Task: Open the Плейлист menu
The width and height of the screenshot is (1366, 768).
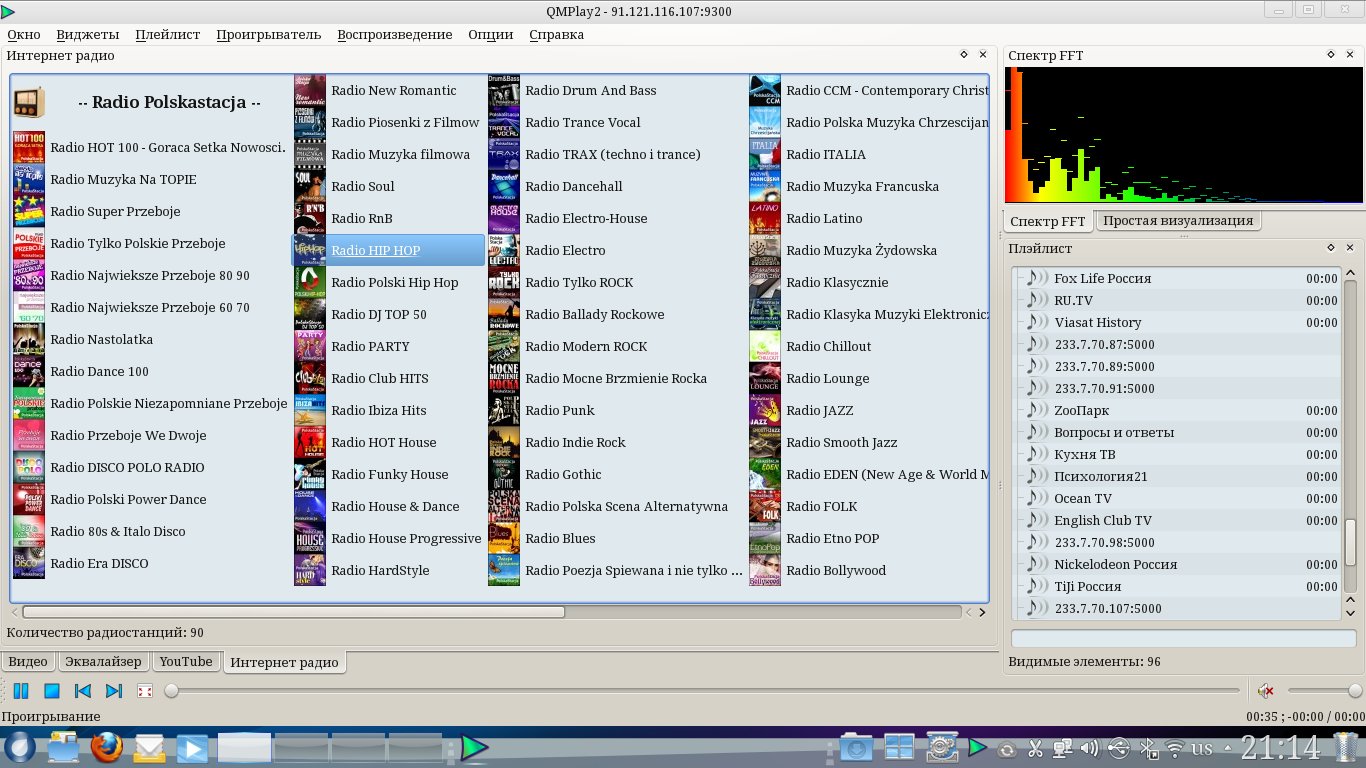Action: coord(168,34)
